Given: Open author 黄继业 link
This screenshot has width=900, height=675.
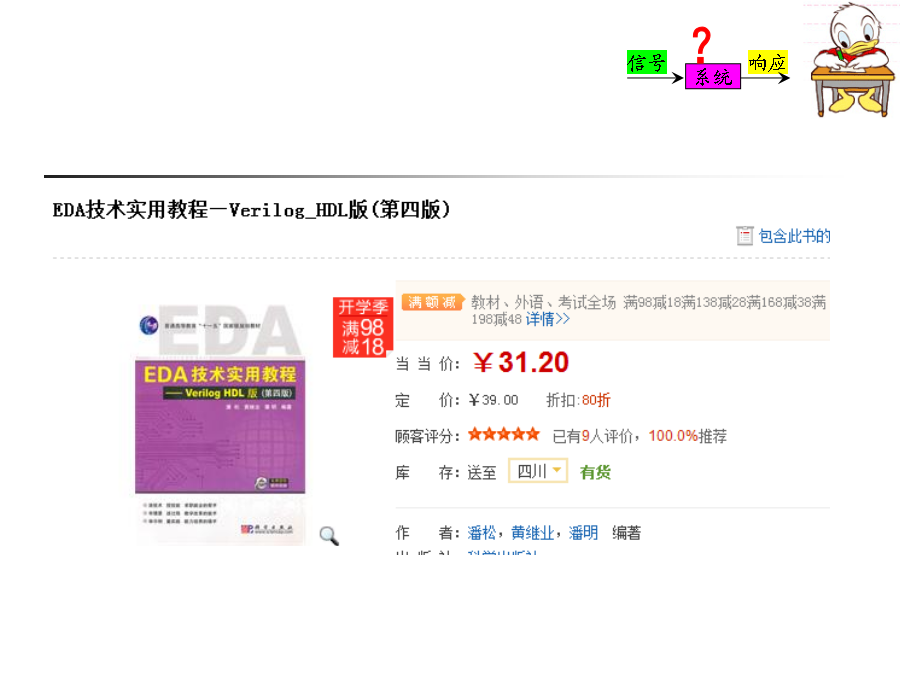Looking at the screenshot, I should 532,533.
